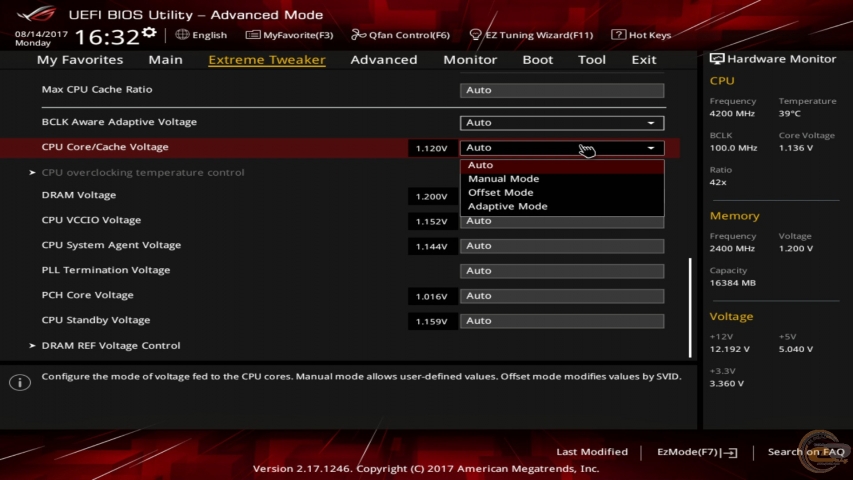Select PLL Termination Voltage label
This screenshot has height=480, width=853.
click(106, 270)
